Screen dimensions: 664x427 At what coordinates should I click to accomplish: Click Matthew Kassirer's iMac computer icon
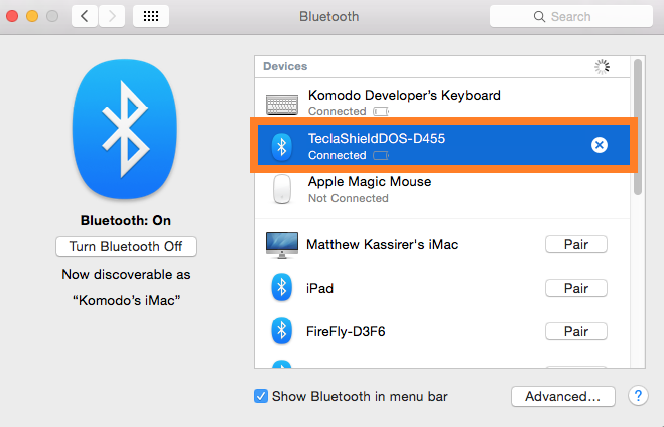[282, 245]
